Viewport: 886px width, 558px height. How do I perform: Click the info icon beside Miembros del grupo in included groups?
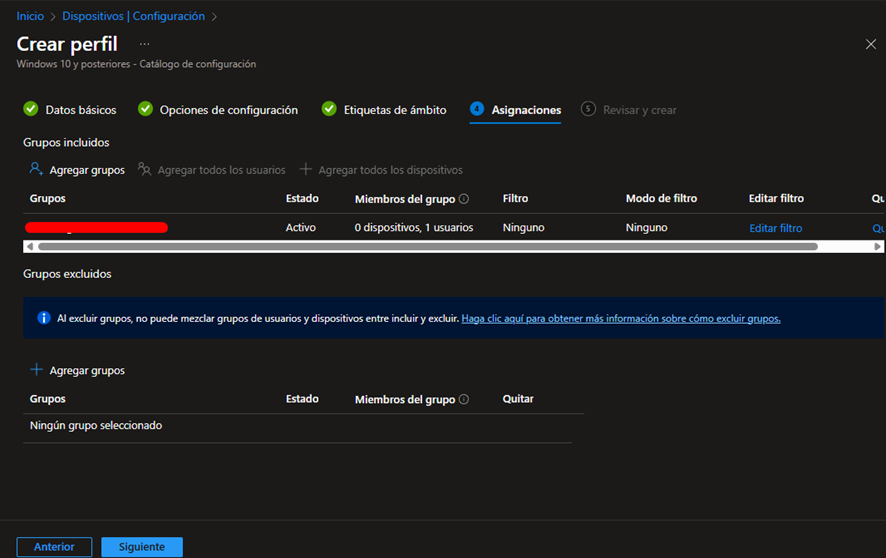tap(464, 199)
